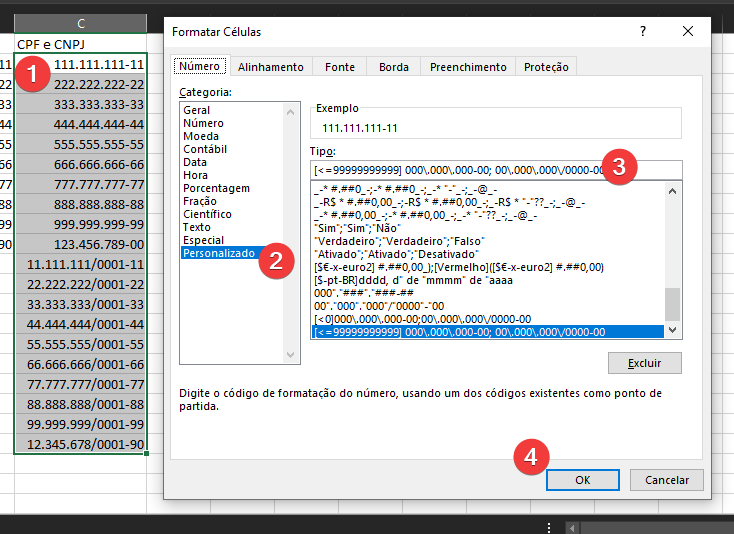Image resolution: width=734 pixels, height=534 pixels.
Task: Select cell with 222.222.222-22
Action: [x=81, y=85]
